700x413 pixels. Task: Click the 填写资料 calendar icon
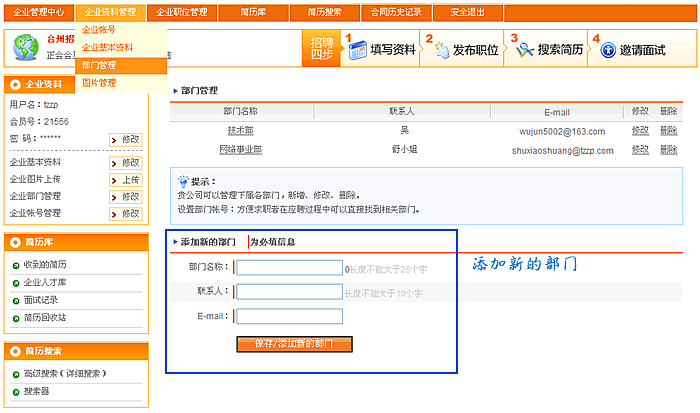point(358,49)
